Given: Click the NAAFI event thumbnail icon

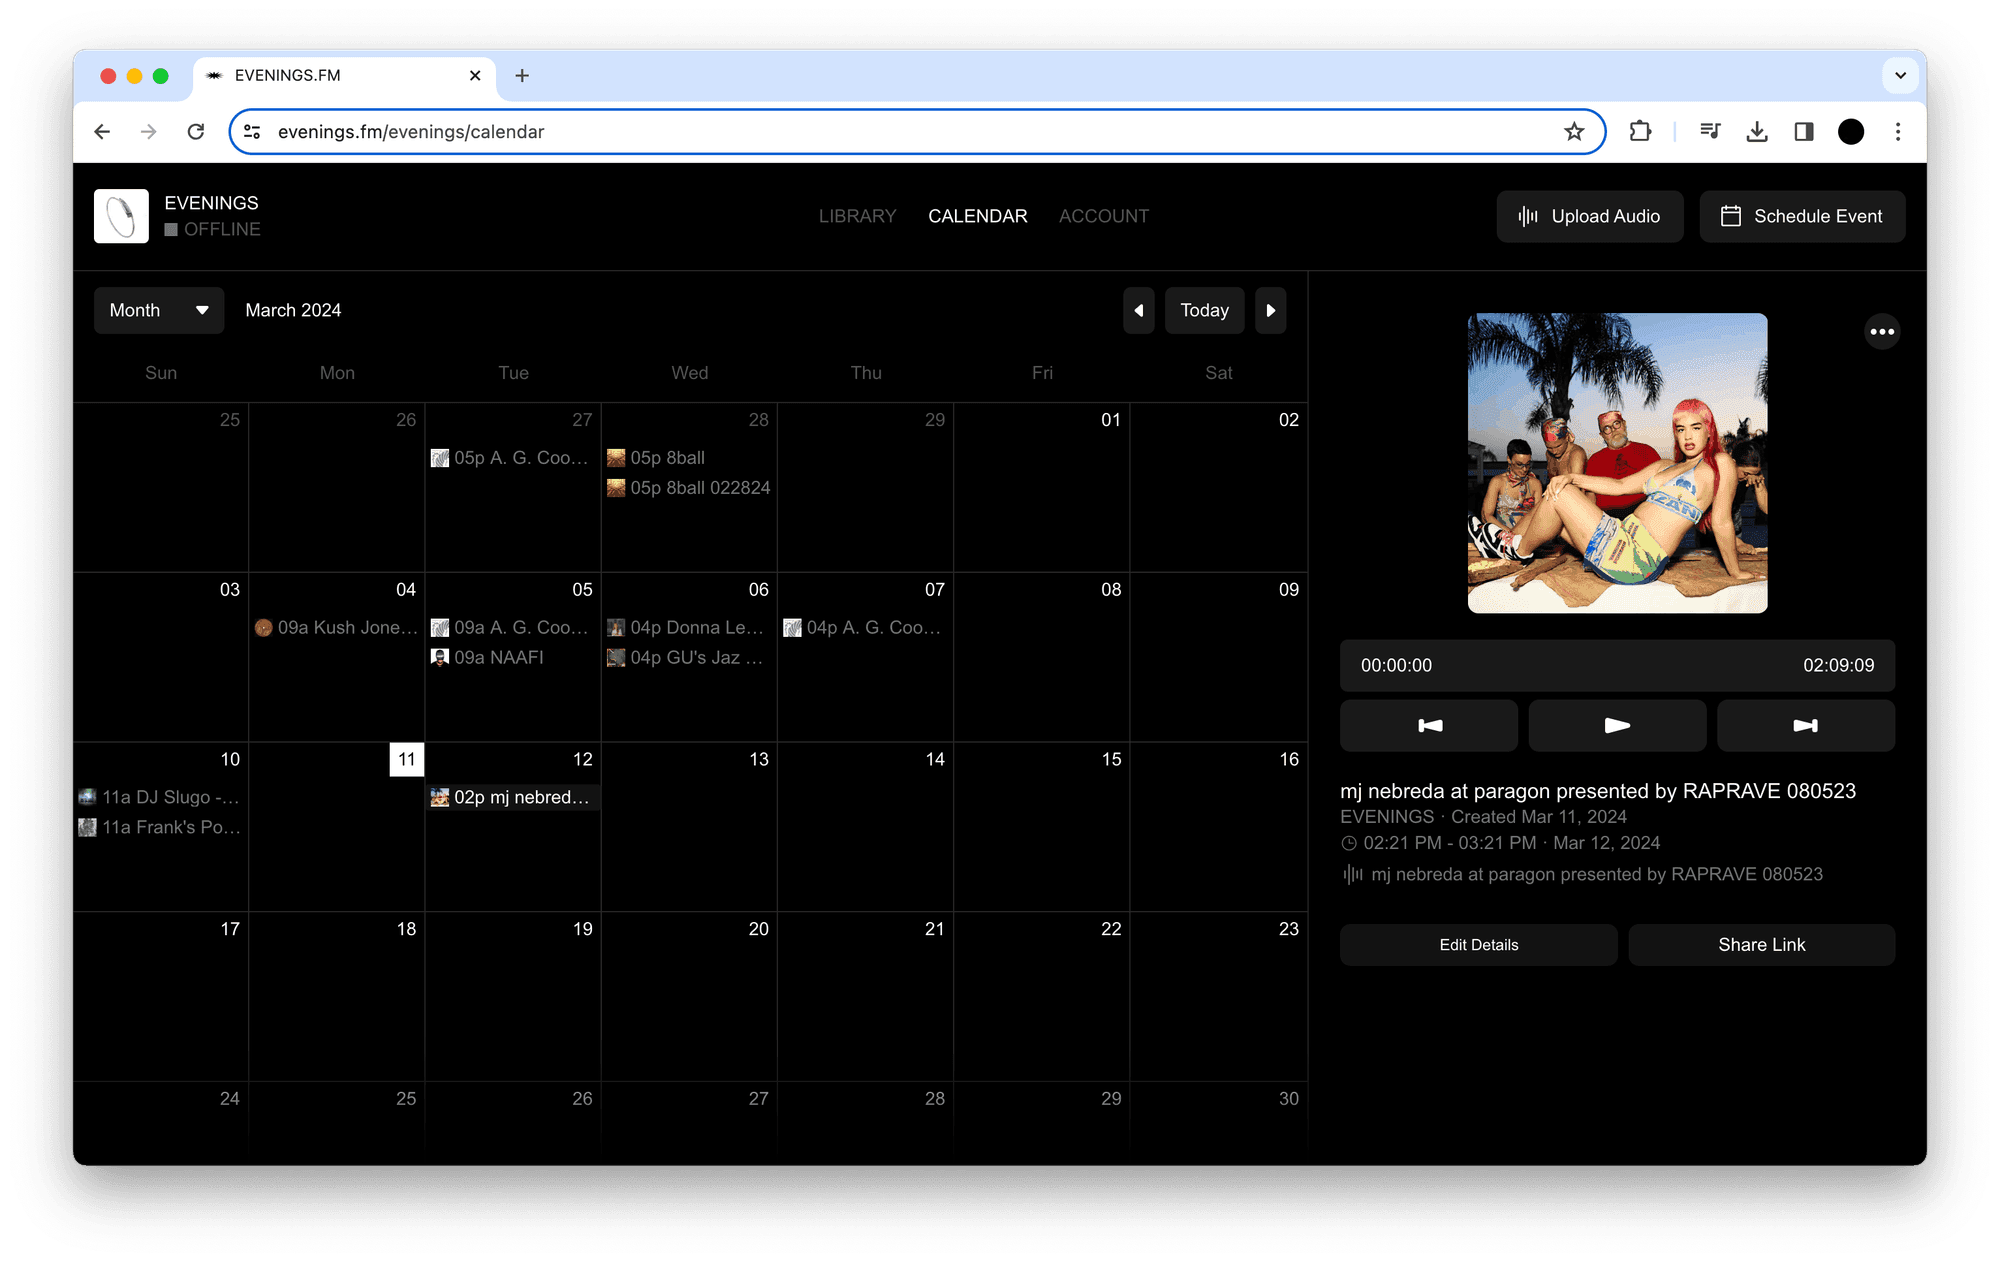Looking at the screenshot, I should [x=440, y=658].
